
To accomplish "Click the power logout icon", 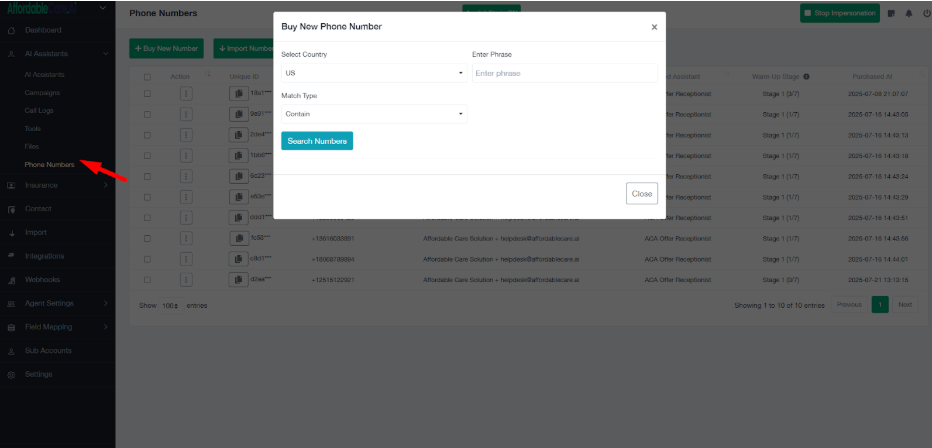I will pos(925,14).
